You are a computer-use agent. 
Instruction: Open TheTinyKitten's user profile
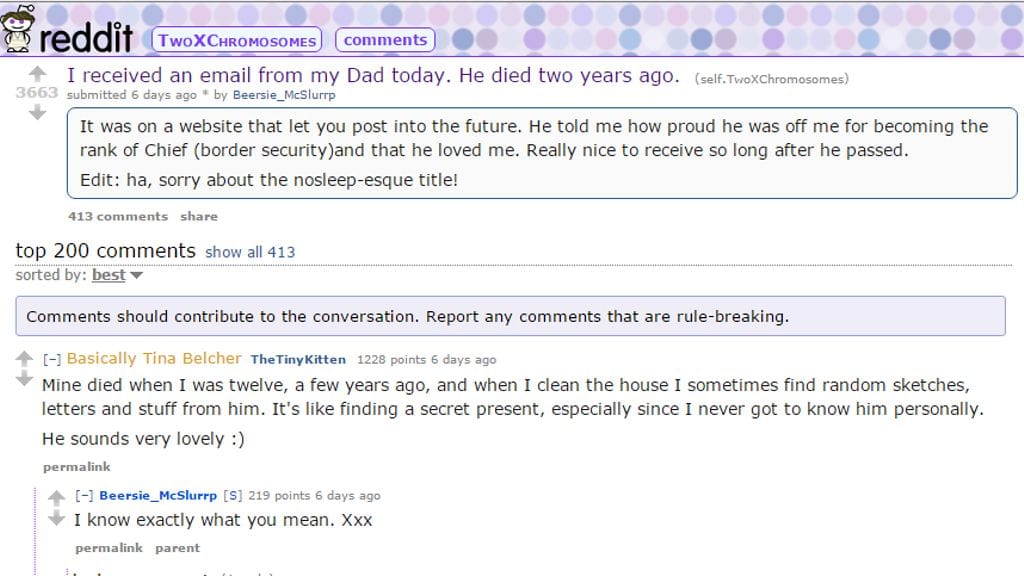pos(298,360)
